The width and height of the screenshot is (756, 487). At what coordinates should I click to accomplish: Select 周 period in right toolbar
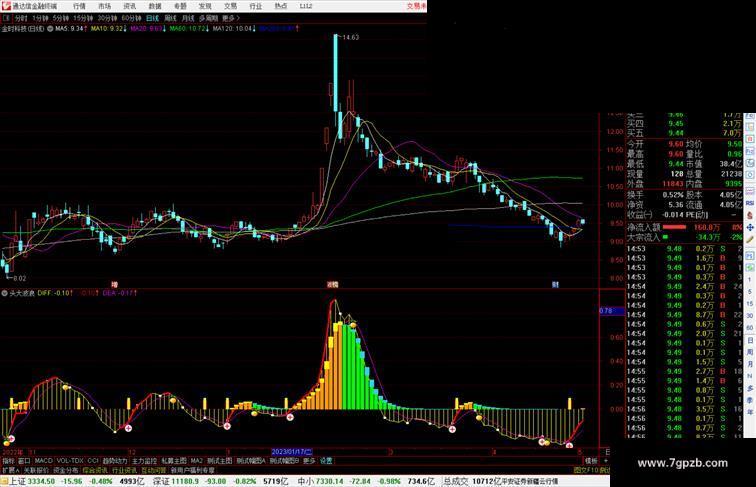[750, 352]
